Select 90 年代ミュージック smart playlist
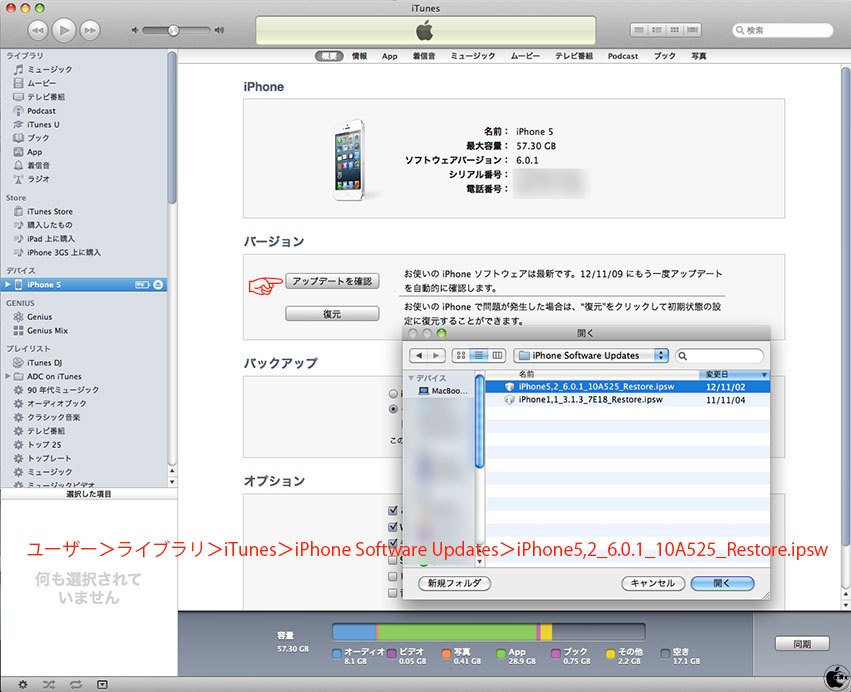 (x=62, y=390)
